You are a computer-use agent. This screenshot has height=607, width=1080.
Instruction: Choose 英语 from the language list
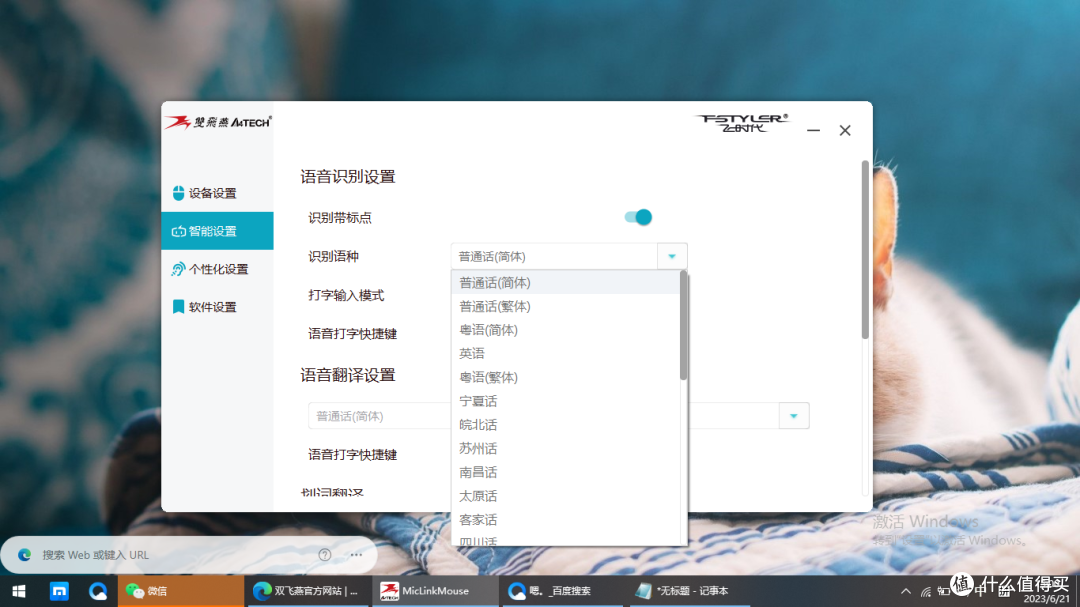pos(565,353)
